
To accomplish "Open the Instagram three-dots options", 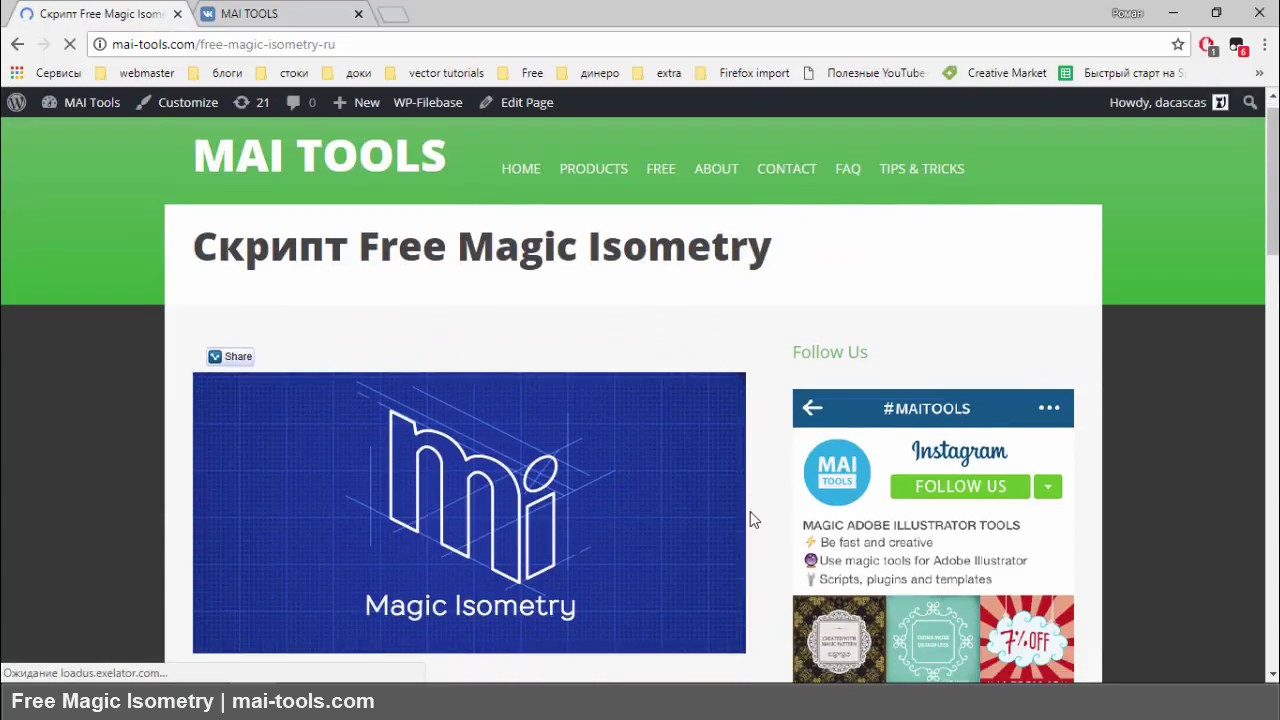I will (1049, 407).
